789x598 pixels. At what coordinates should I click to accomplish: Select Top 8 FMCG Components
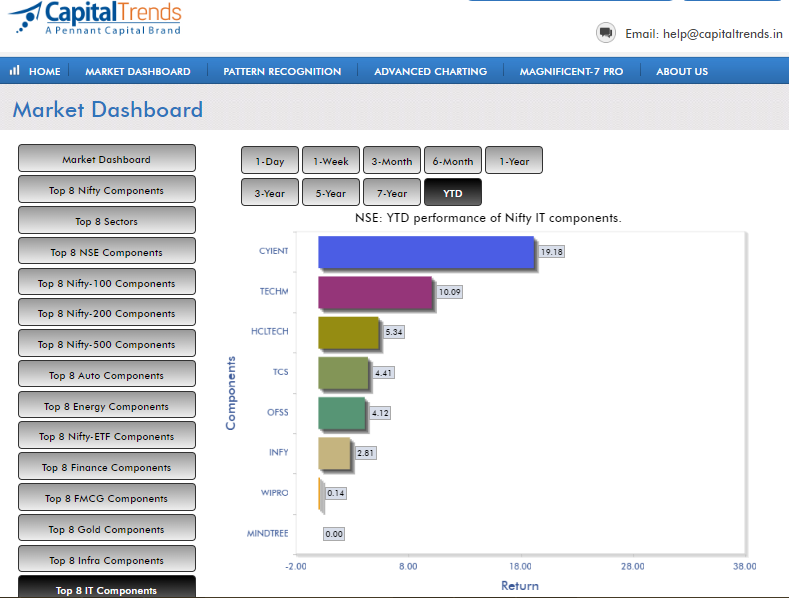(x=107, y=498)
